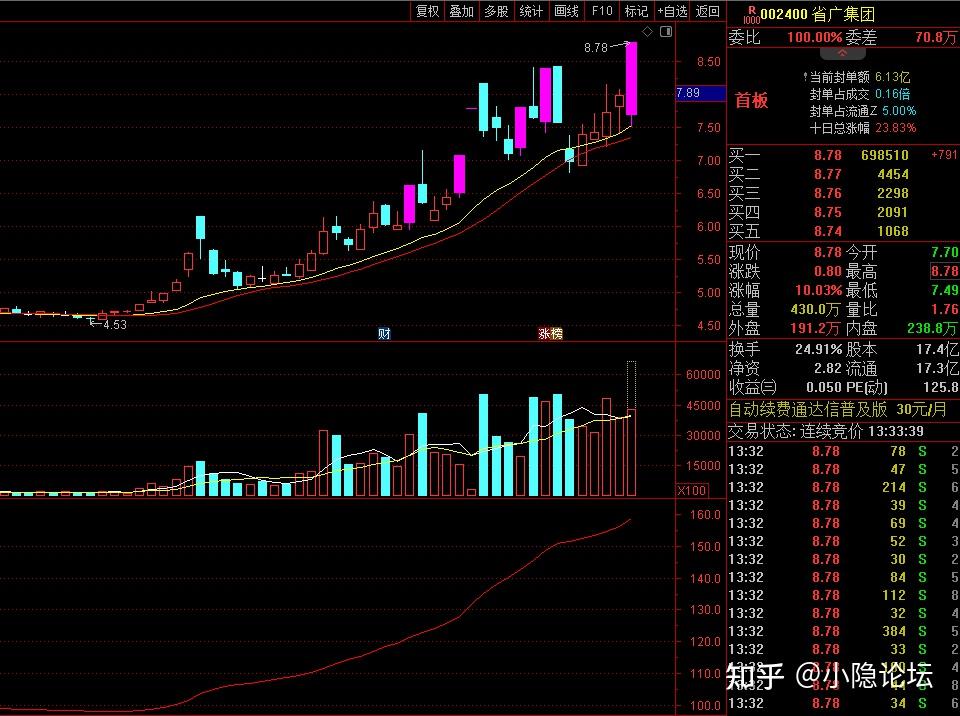This screenshot has width=960, height=716.
Task: Click the 涨榜 marker on chart
Action: (x=550, y=333)
